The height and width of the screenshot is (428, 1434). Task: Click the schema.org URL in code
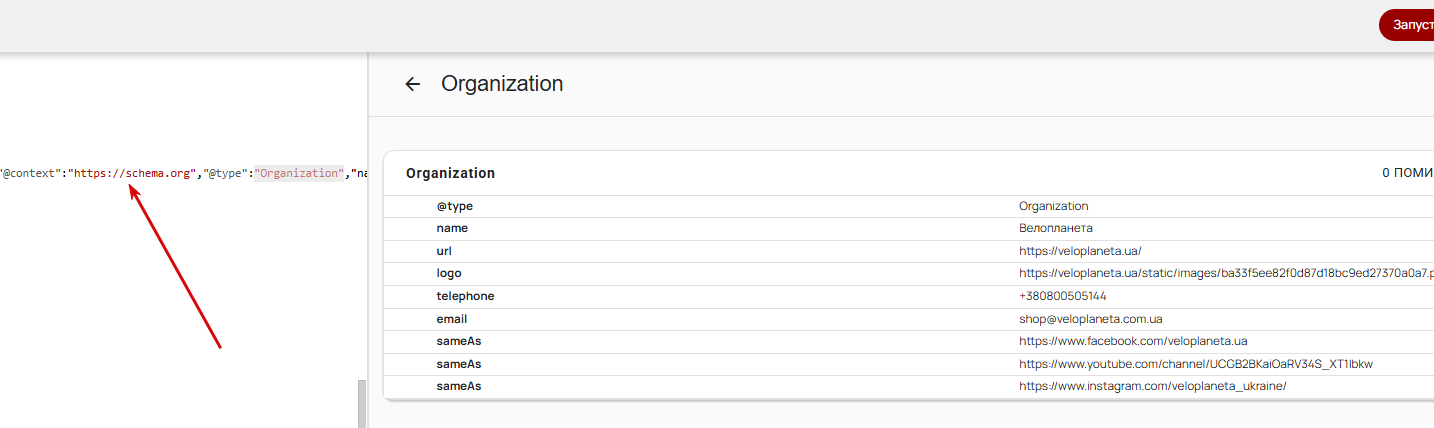click(x=131, y=173)
